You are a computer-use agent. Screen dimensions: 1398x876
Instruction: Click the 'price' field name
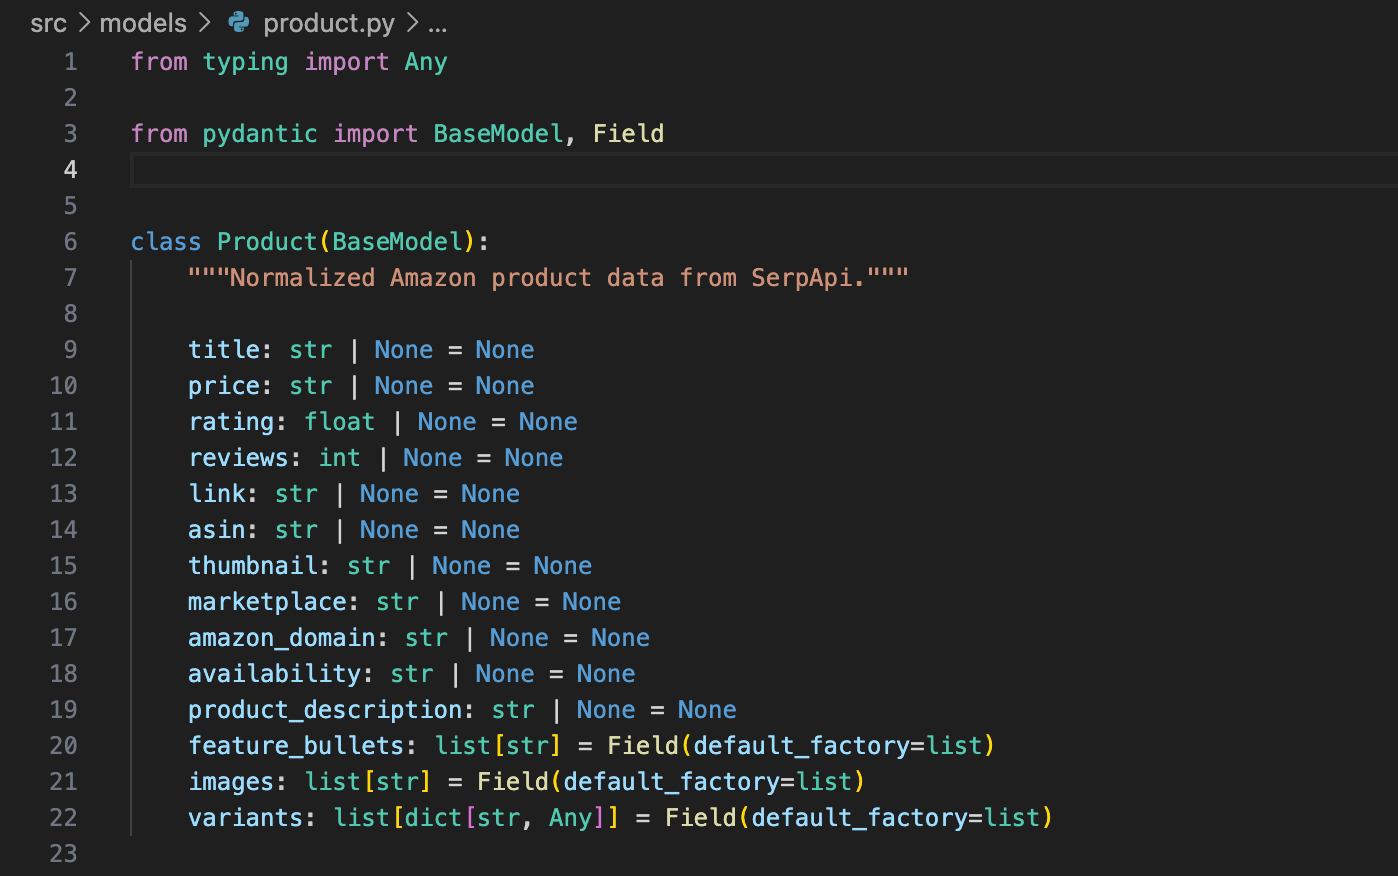[224, 386]
